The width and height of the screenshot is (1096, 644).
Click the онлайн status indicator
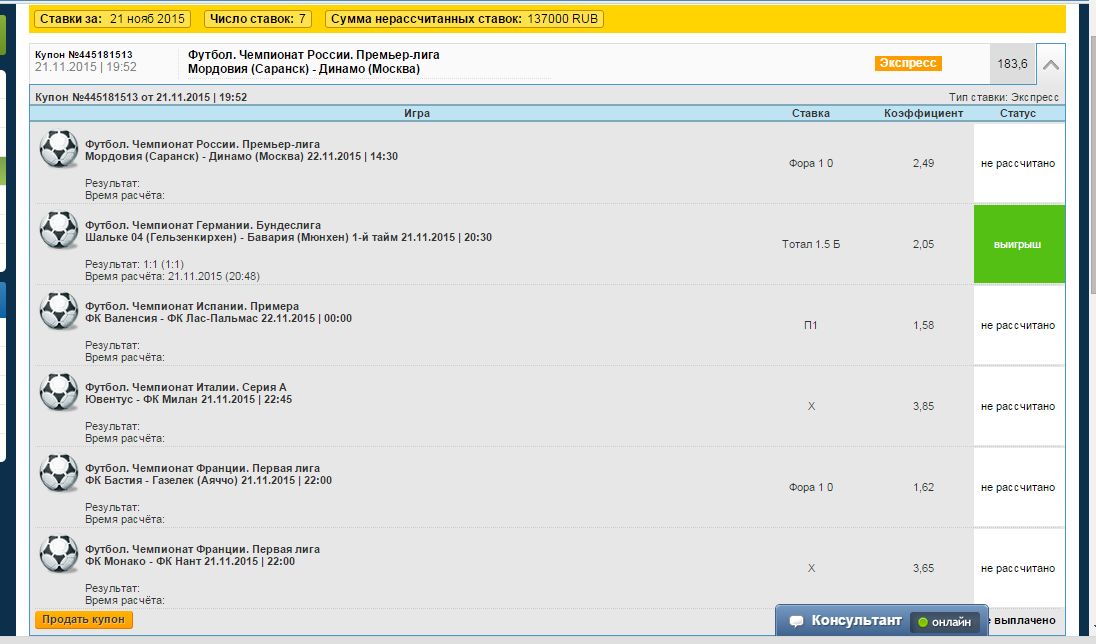[x=944, y=622]
